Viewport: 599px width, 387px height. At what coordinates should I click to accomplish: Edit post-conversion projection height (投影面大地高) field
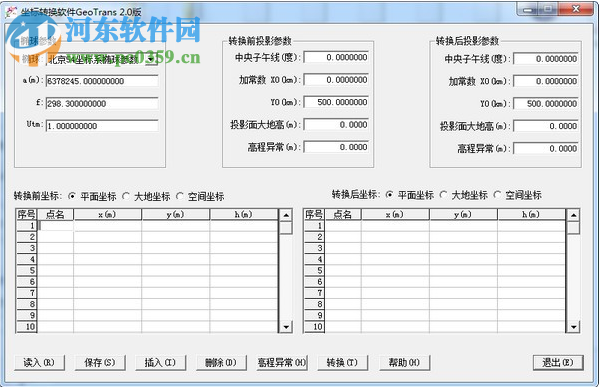[x=546, y=126]
